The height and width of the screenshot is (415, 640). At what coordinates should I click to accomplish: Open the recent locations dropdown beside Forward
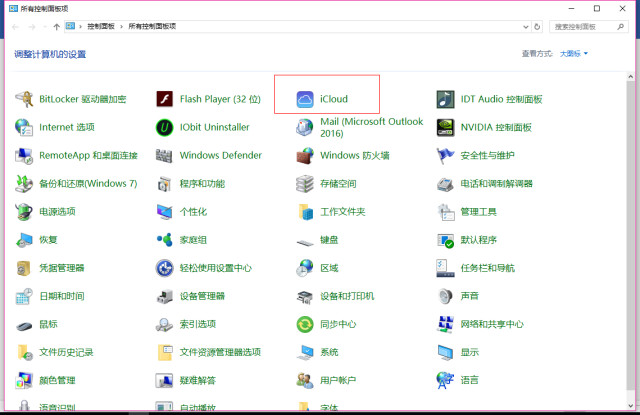[x=44, y=27]
